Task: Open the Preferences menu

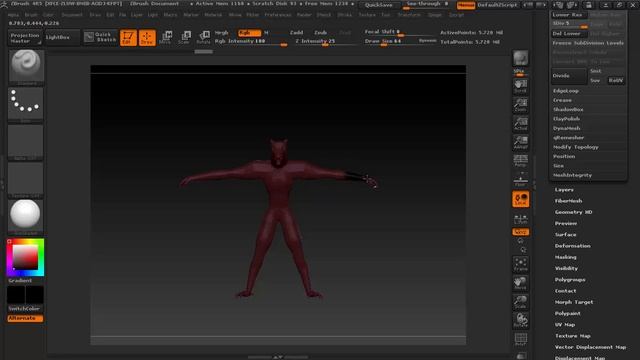Action: tap(278, 15)
